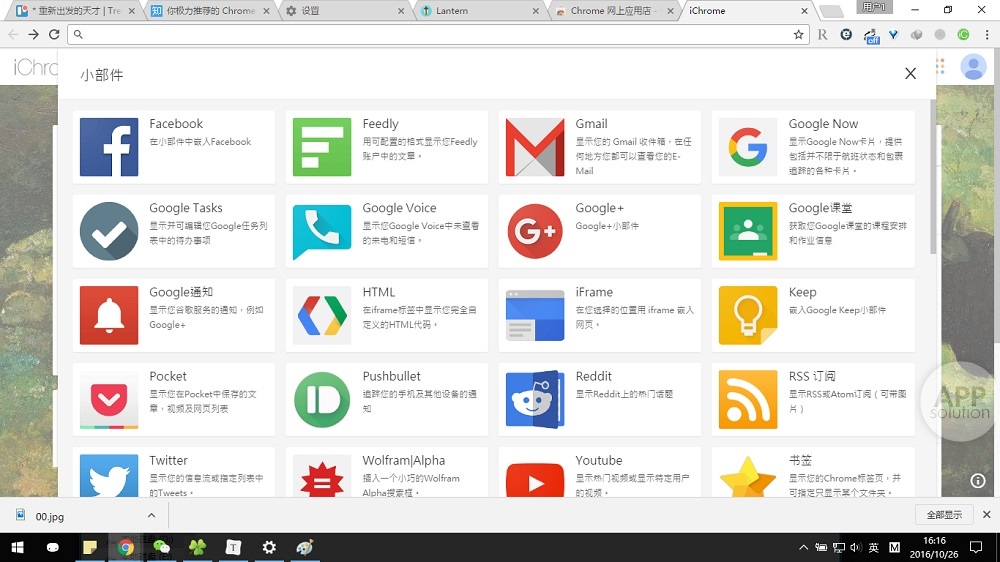Pick the Keep lightbulb icon

[748, 315]
